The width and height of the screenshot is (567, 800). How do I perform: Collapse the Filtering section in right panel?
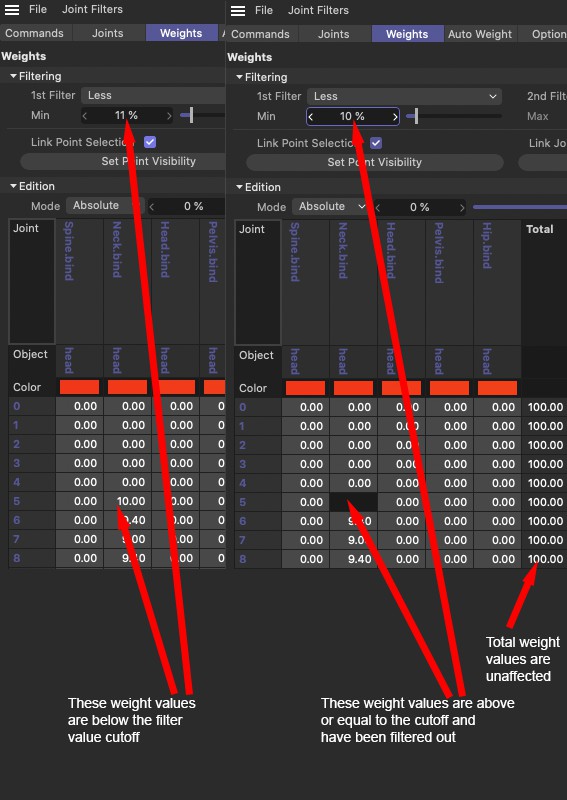239,78
